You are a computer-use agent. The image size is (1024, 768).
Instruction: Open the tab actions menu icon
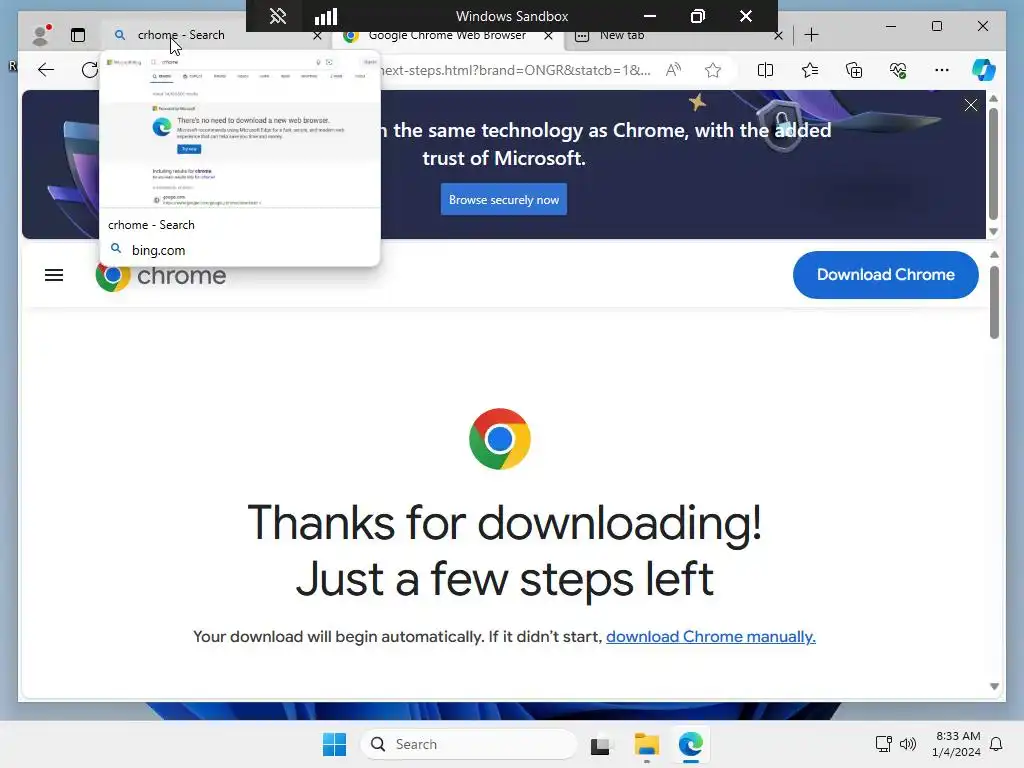click(78, 35)
